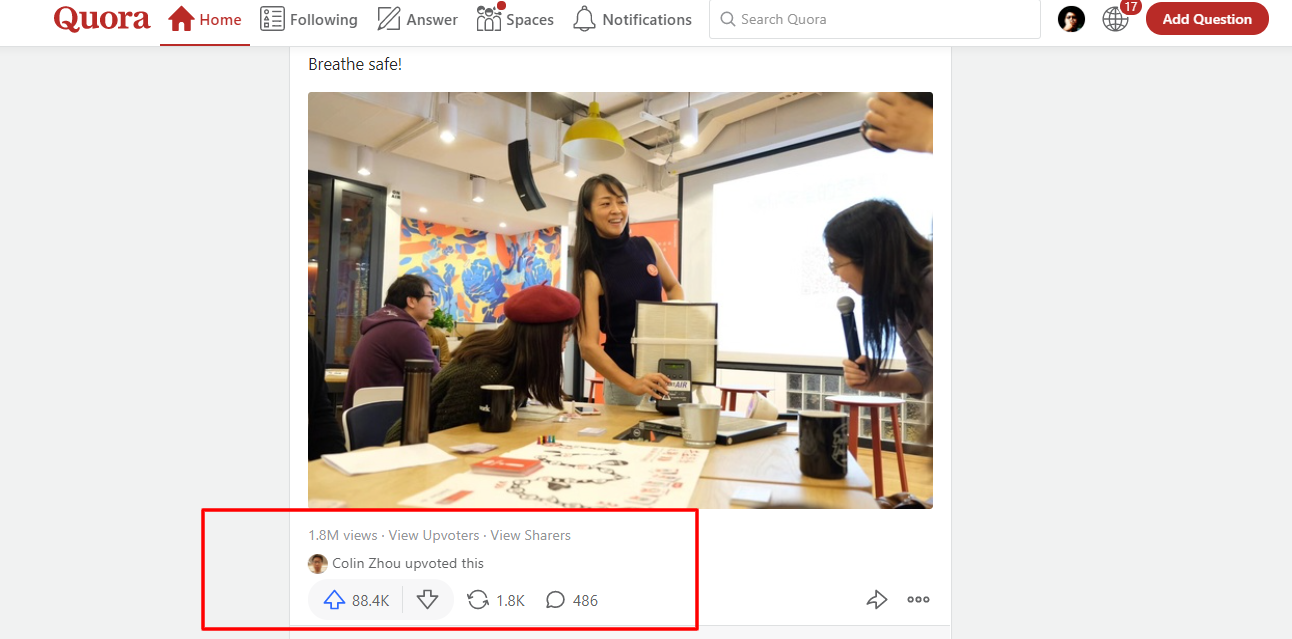Click the Search Quora input field
This screenshot has height=639, width=1292.
[874, 18]
